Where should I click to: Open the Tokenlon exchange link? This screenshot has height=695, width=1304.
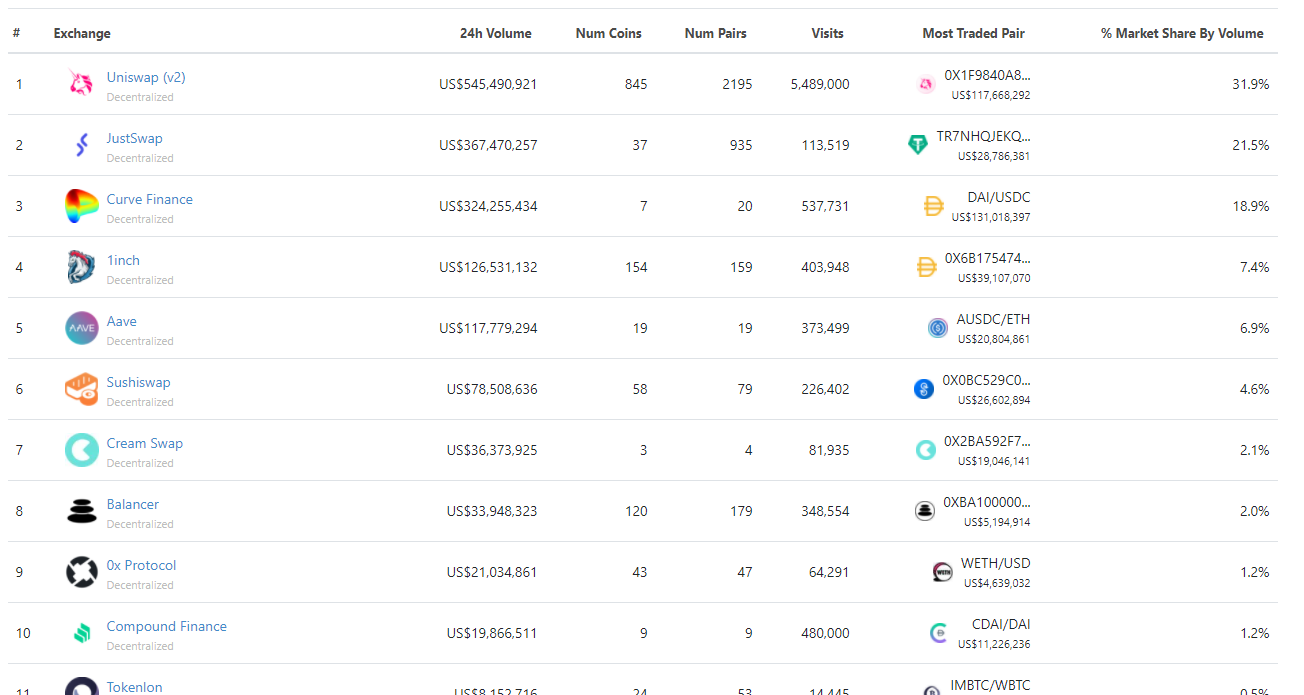[x=135, y=687]
